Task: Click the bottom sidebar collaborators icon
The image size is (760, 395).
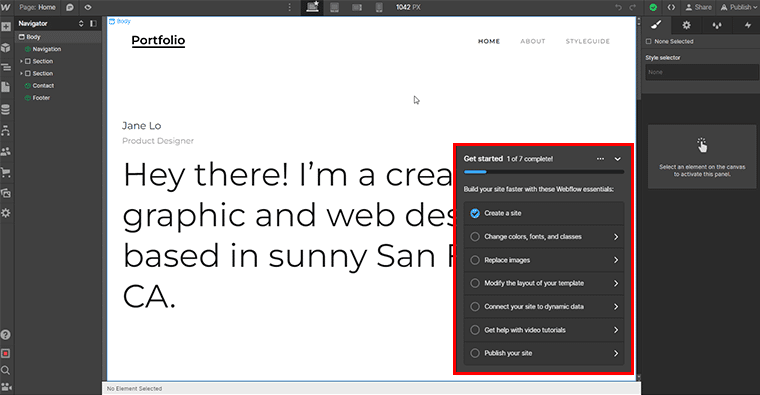Action: pos(6,387)
